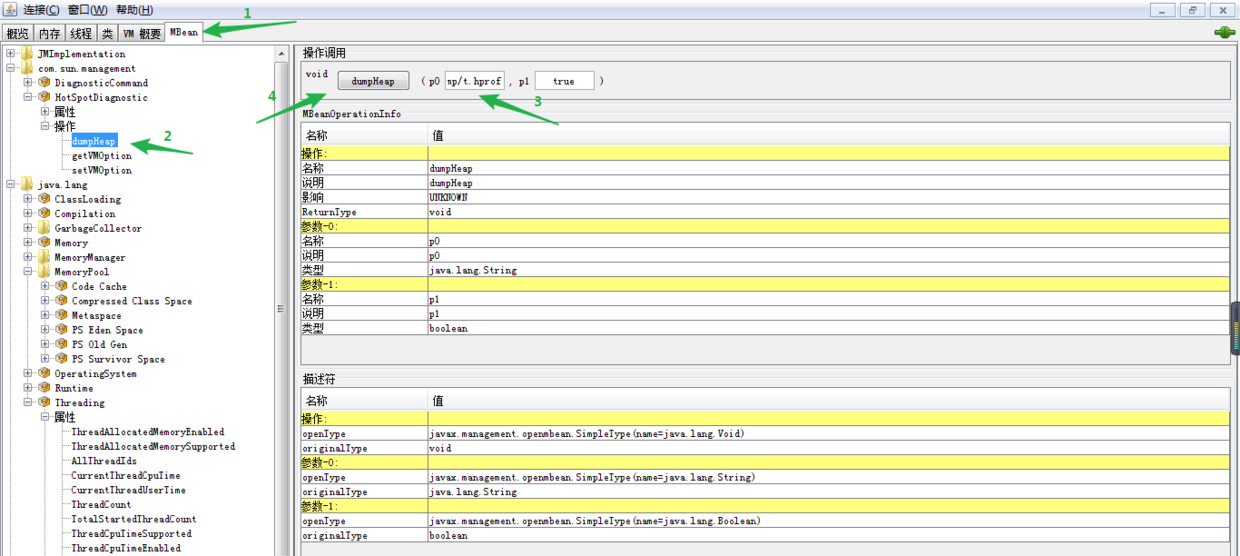Click the p0 file path input field
Viewport: 1240px width, 556px height.
coord(475,81)
